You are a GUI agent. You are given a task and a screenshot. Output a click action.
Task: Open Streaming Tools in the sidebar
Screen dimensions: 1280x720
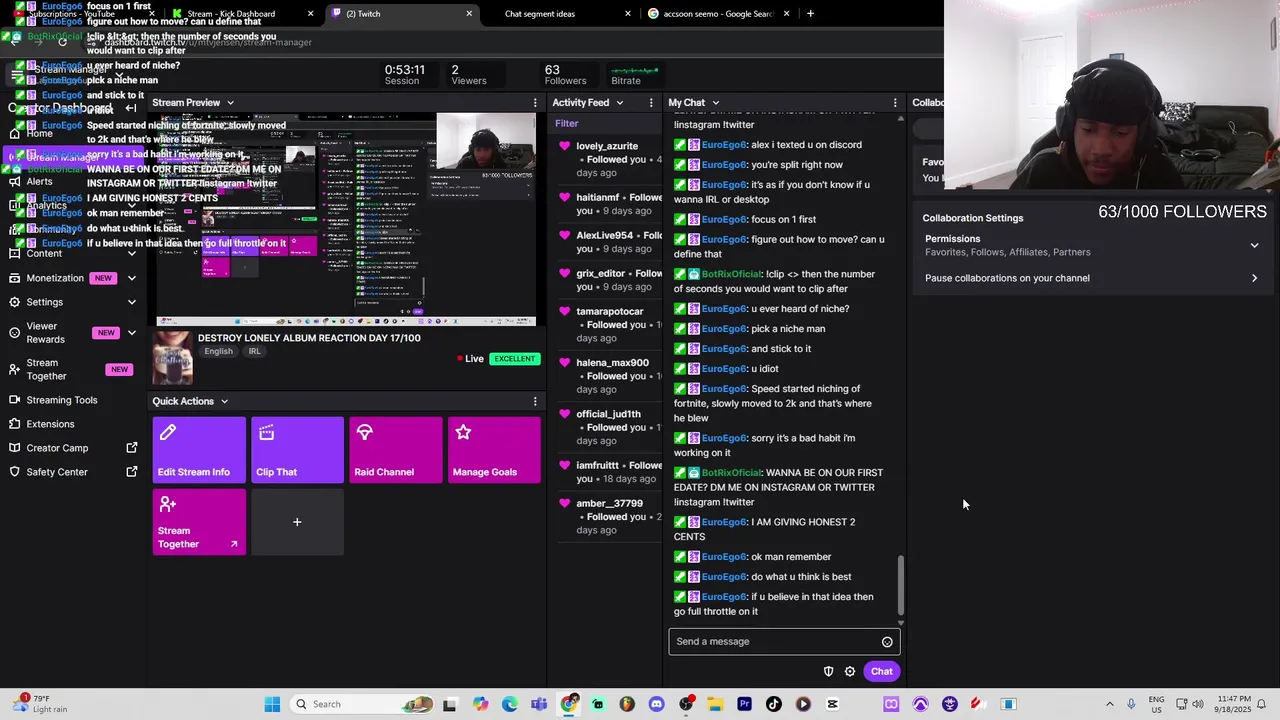point(62,400)
